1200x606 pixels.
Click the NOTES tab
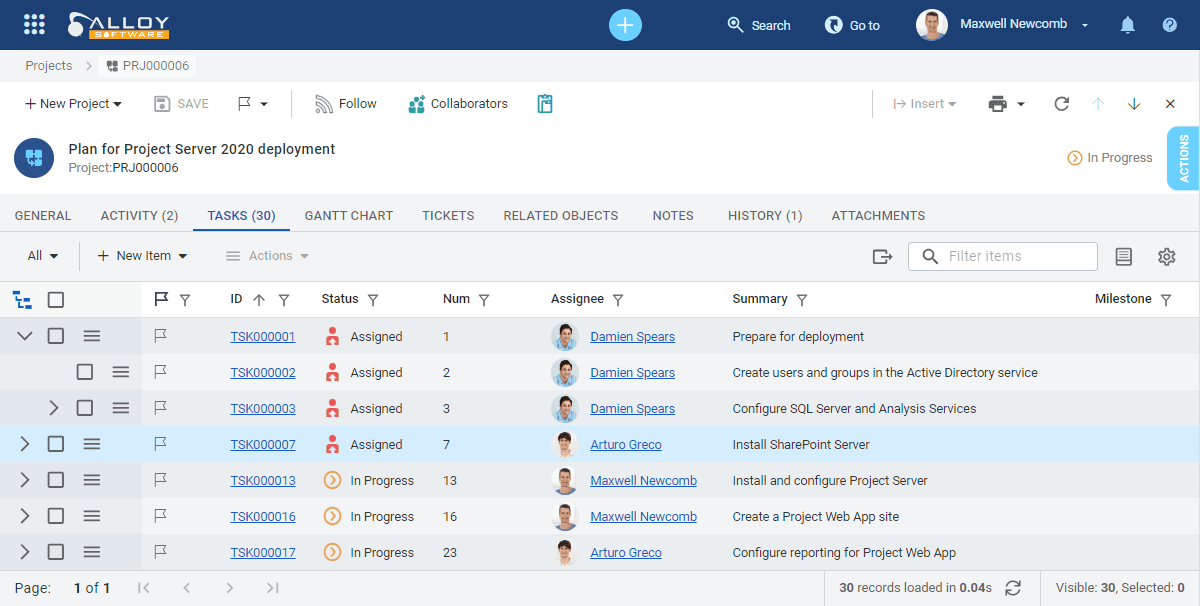click(673, 215)
